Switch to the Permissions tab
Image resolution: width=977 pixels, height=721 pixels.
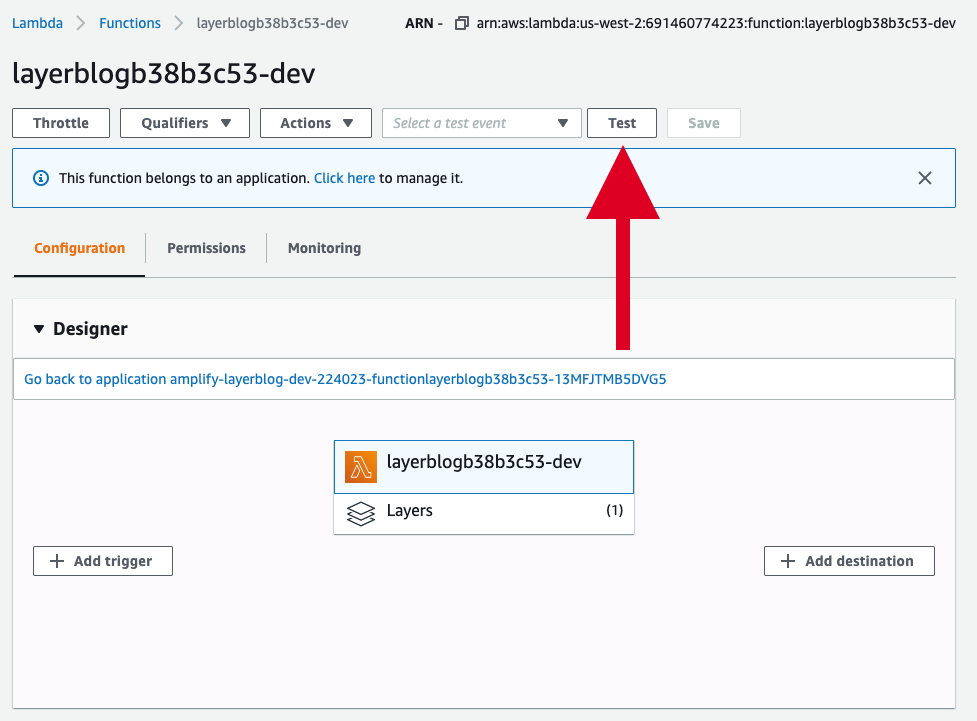[206, 248]
